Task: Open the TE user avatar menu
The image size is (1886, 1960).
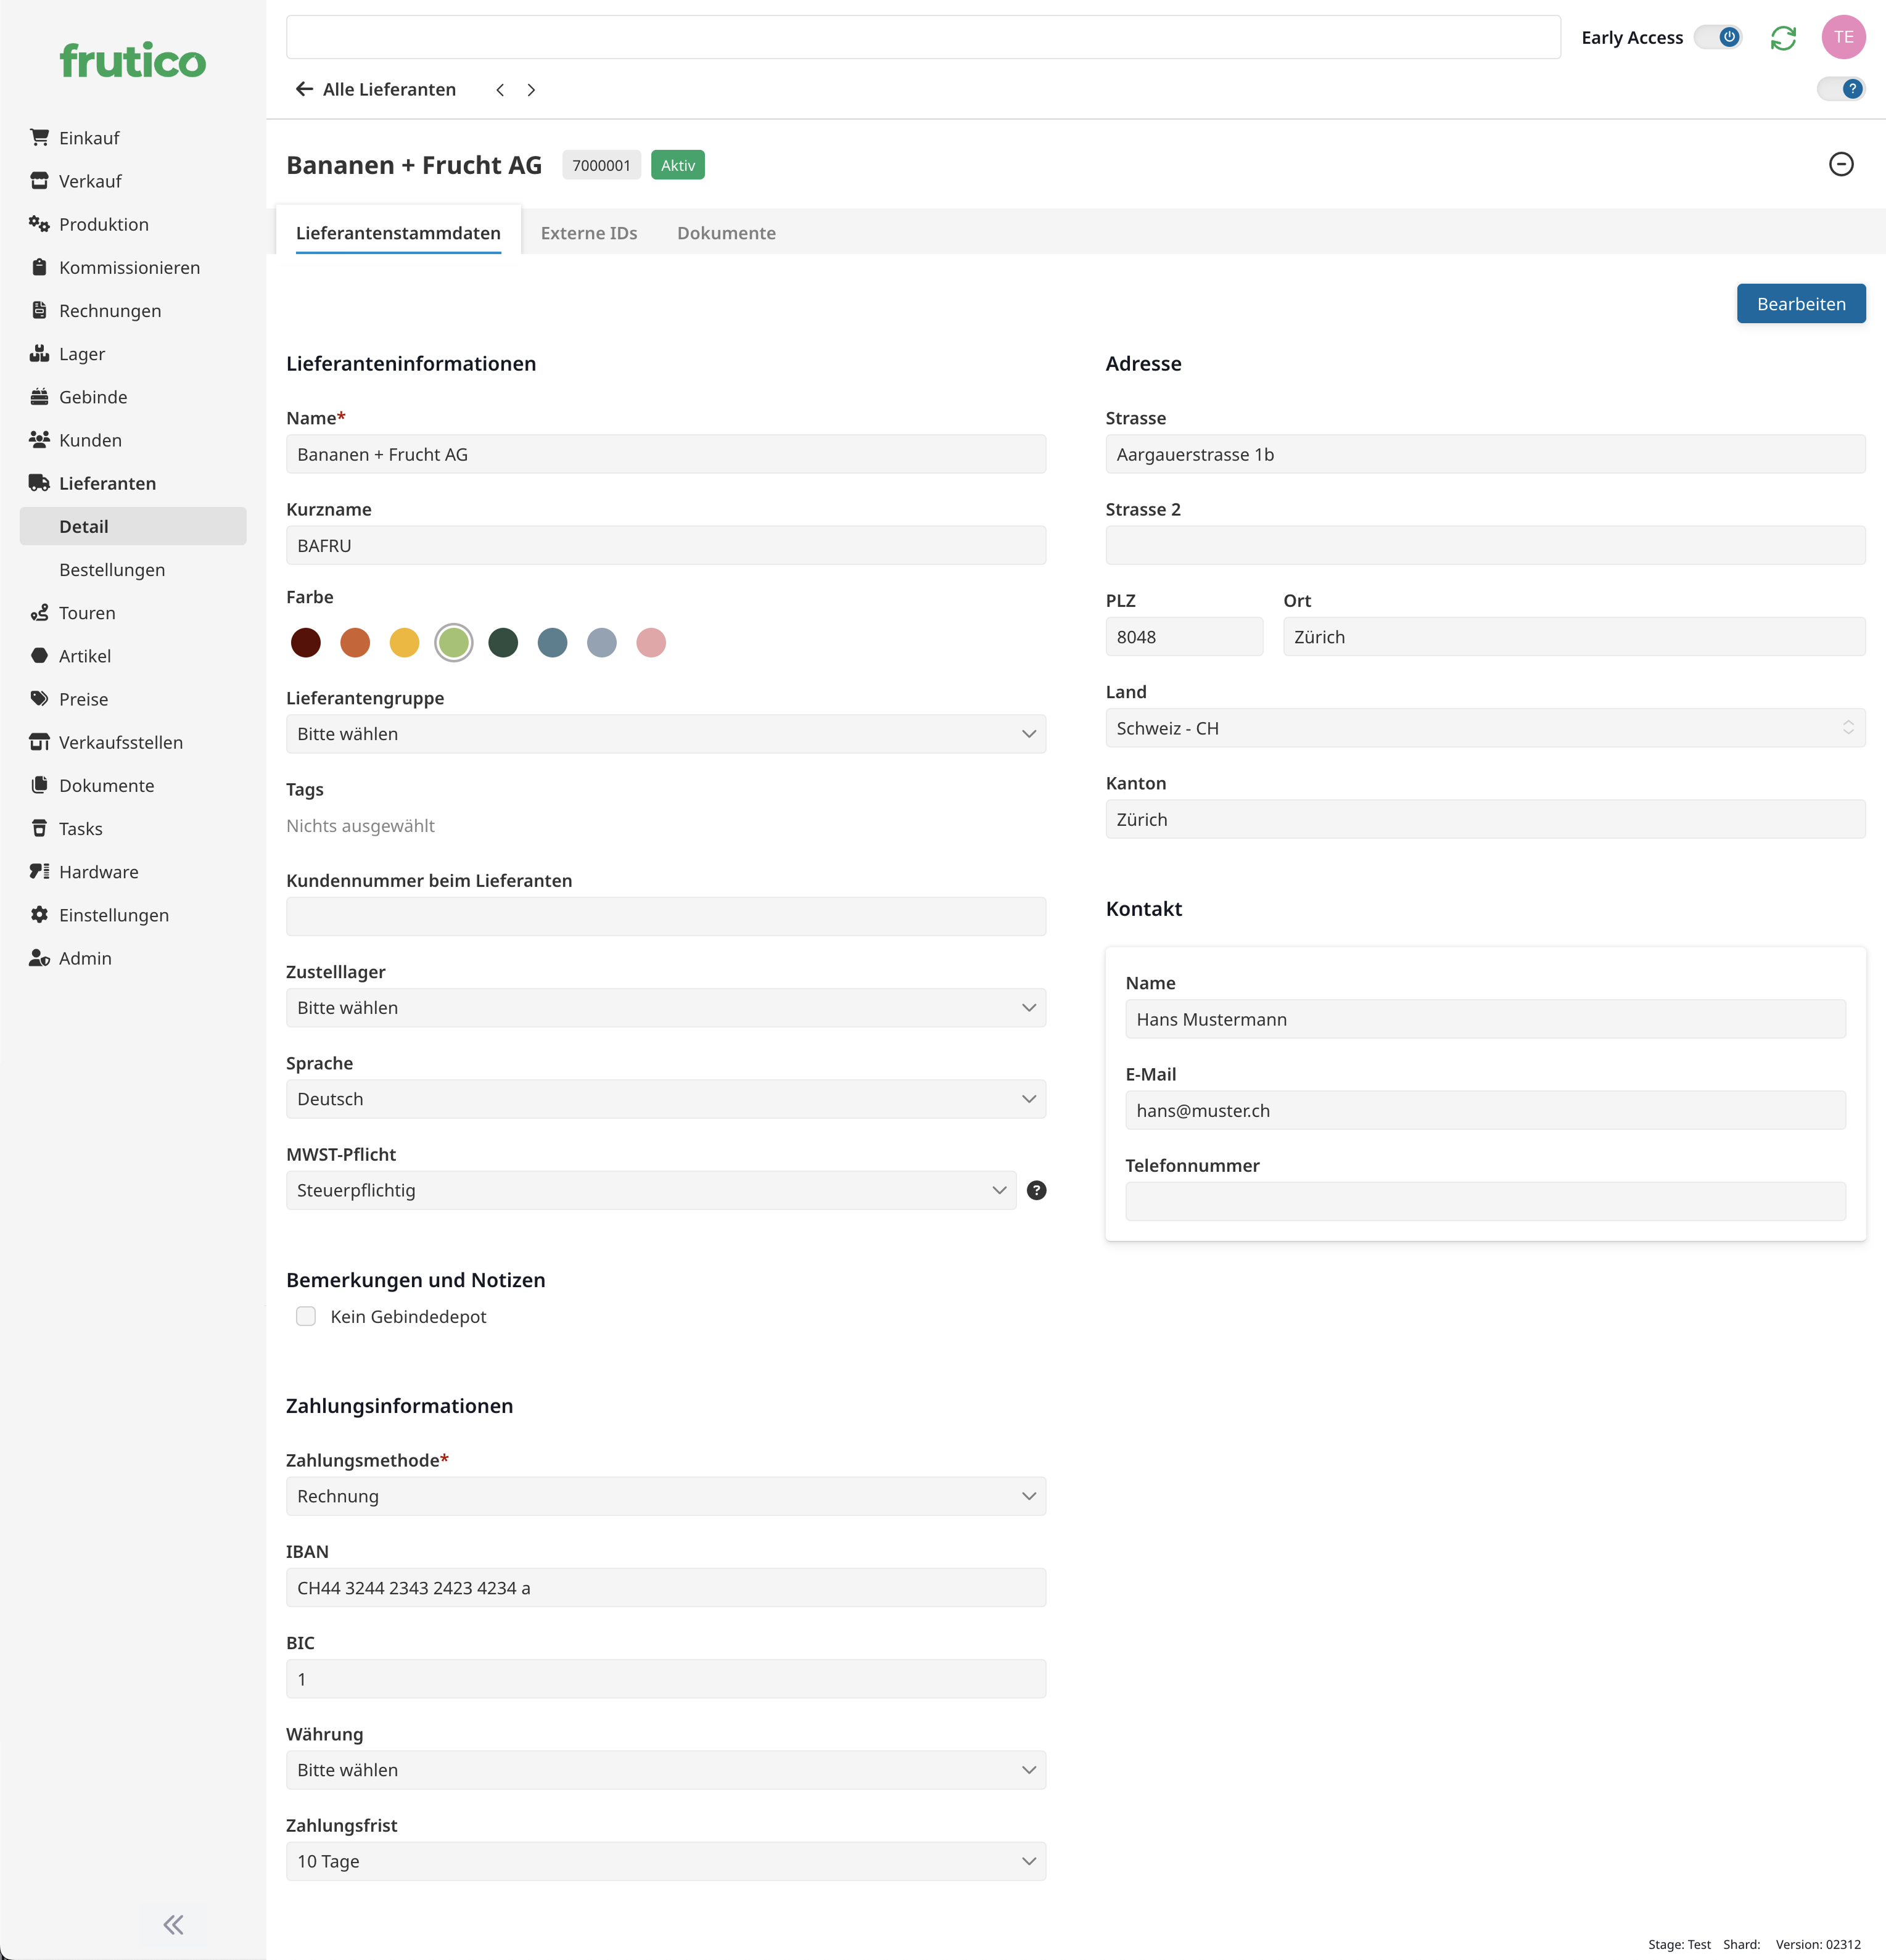Action: pyautogui.click(x=1843, y=38)
